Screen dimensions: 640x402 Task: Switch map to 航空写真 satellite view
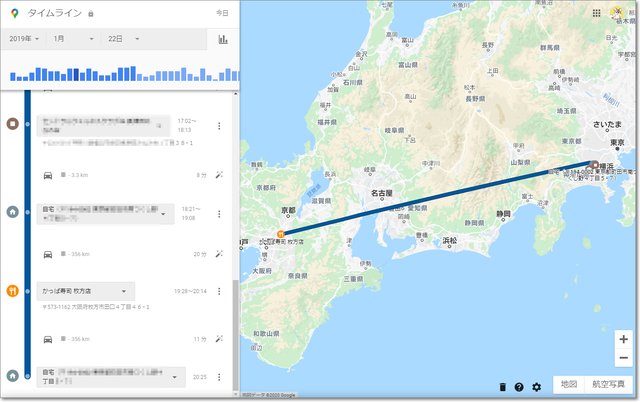[608, 384]
